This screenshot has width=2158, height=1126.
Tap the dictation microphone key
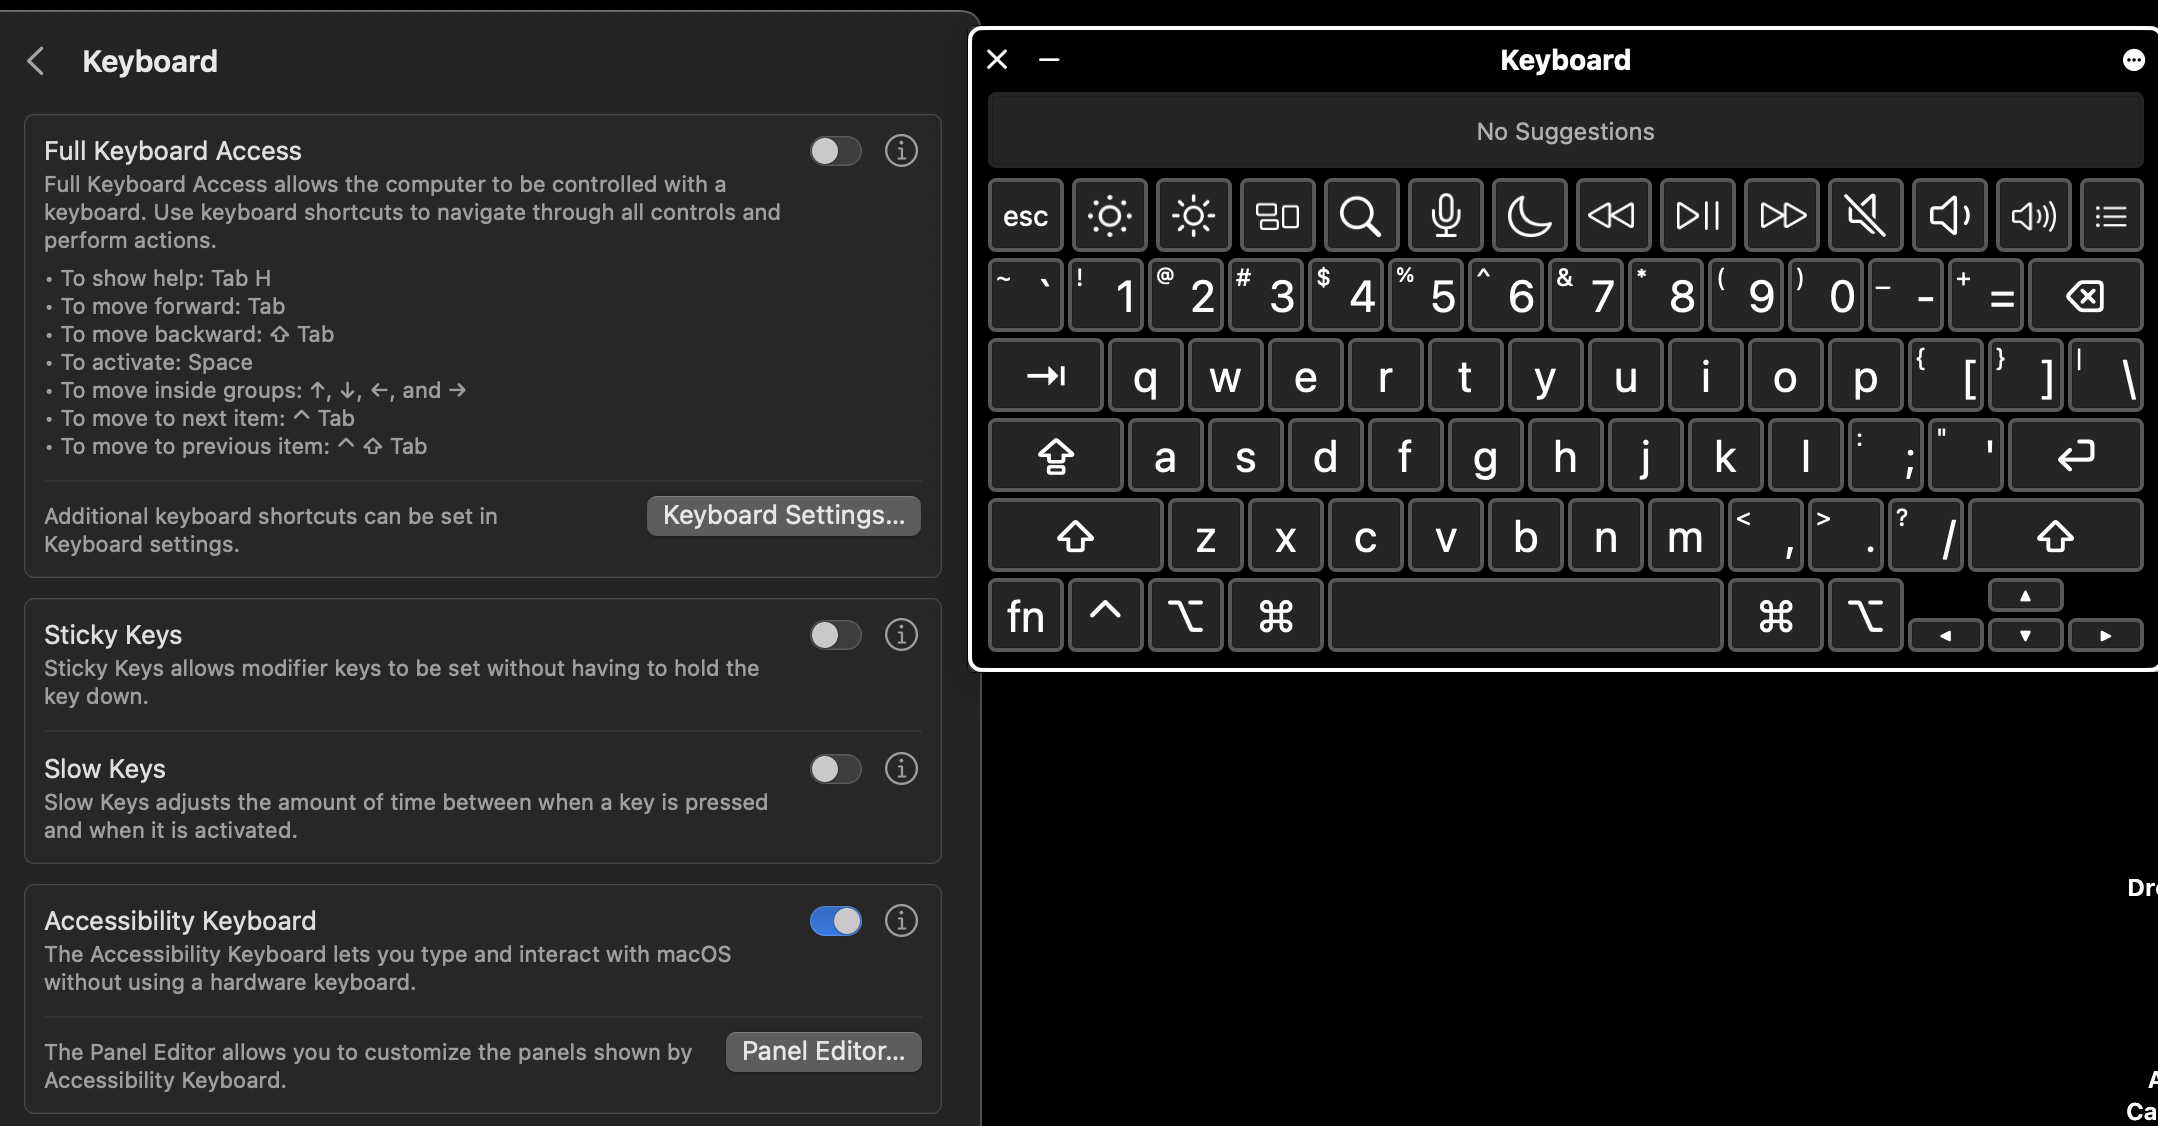1445,215
